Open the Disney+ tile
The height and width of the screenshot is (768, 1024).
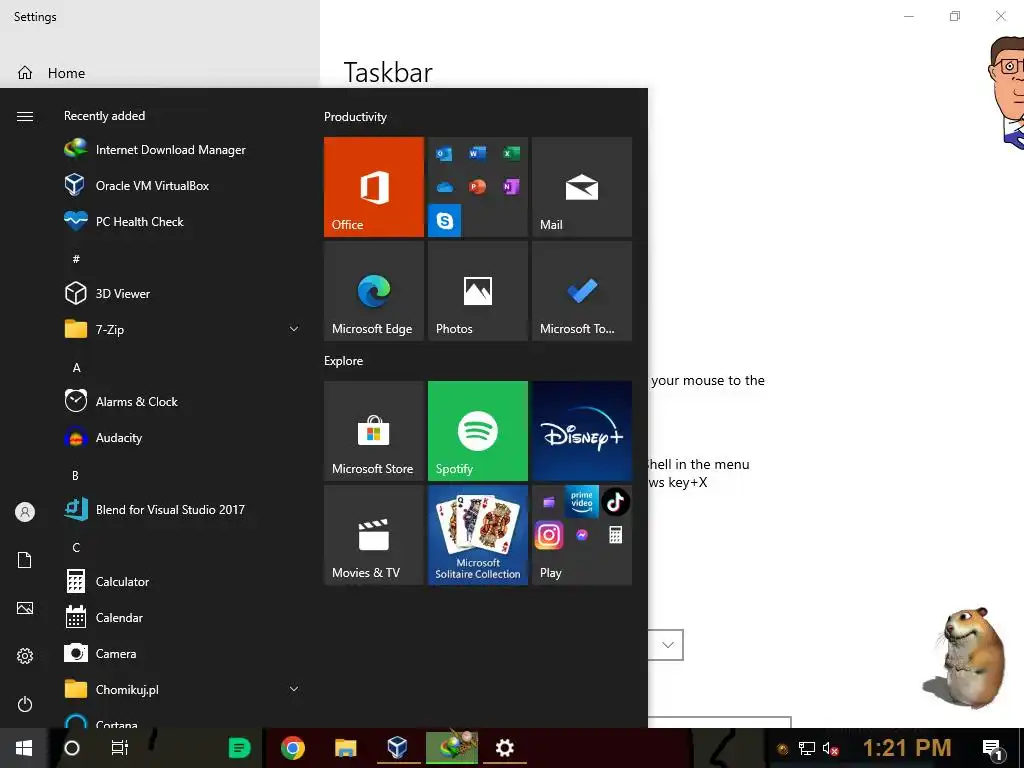coord(582,431)
